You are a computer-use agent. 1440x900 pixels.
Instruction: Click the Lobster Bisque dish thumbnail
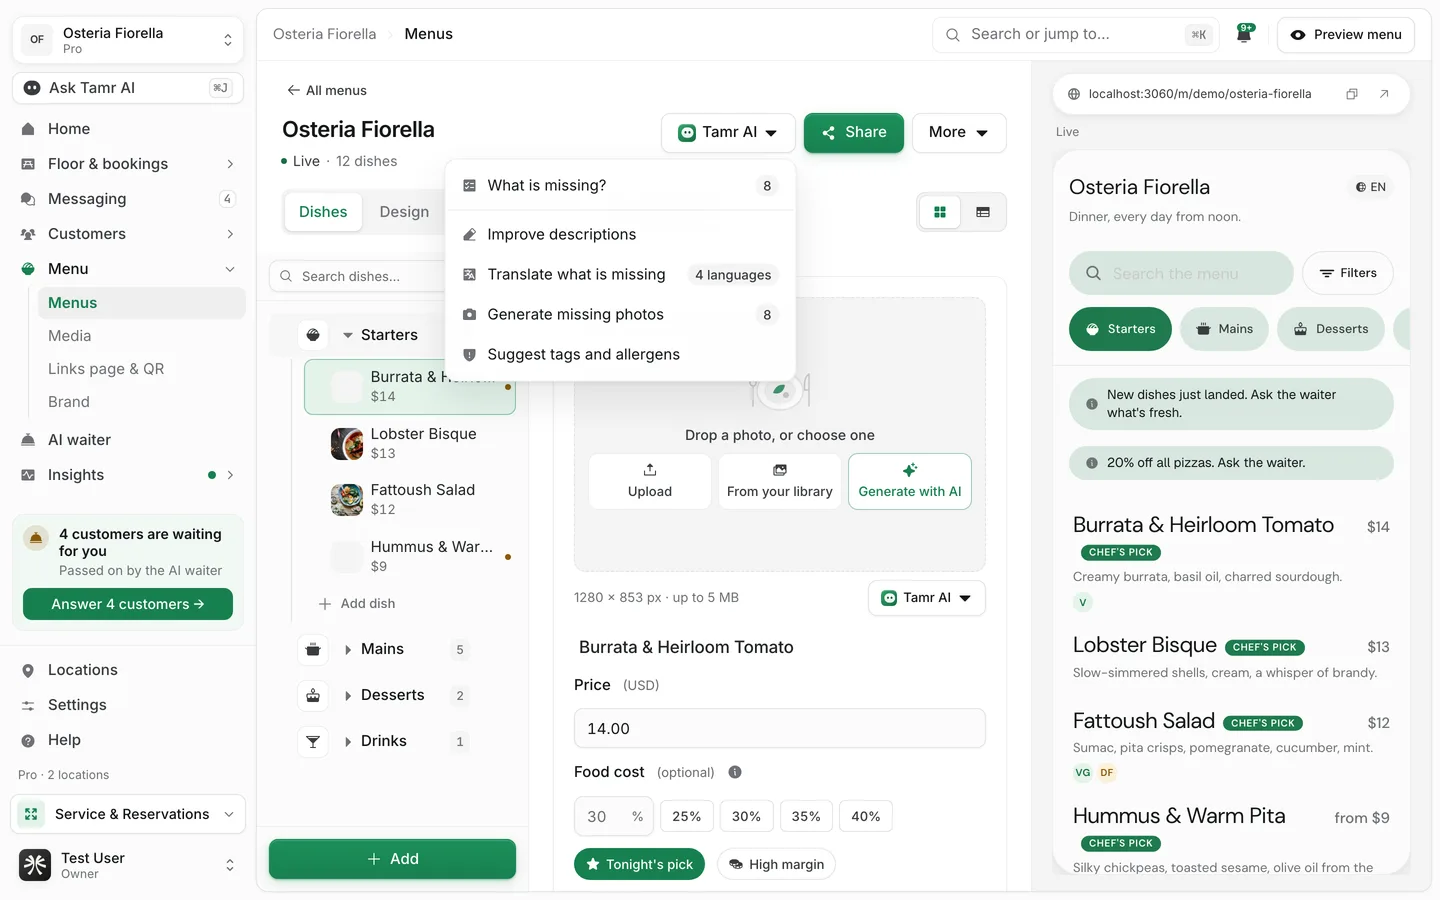[347, 443]
